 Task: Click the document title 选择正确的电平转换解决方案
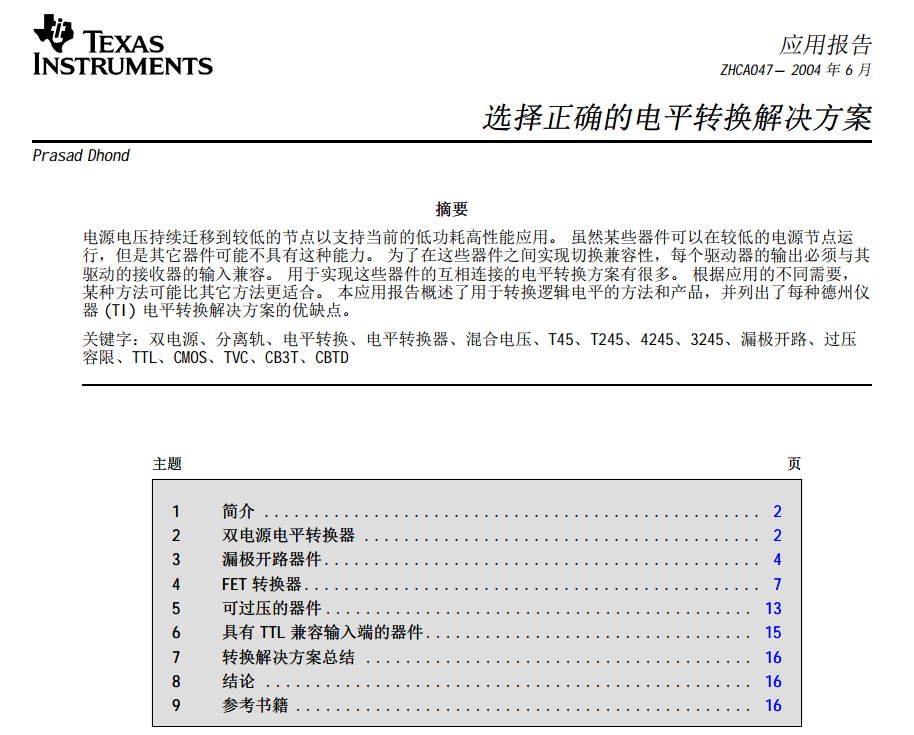point(677,118)
